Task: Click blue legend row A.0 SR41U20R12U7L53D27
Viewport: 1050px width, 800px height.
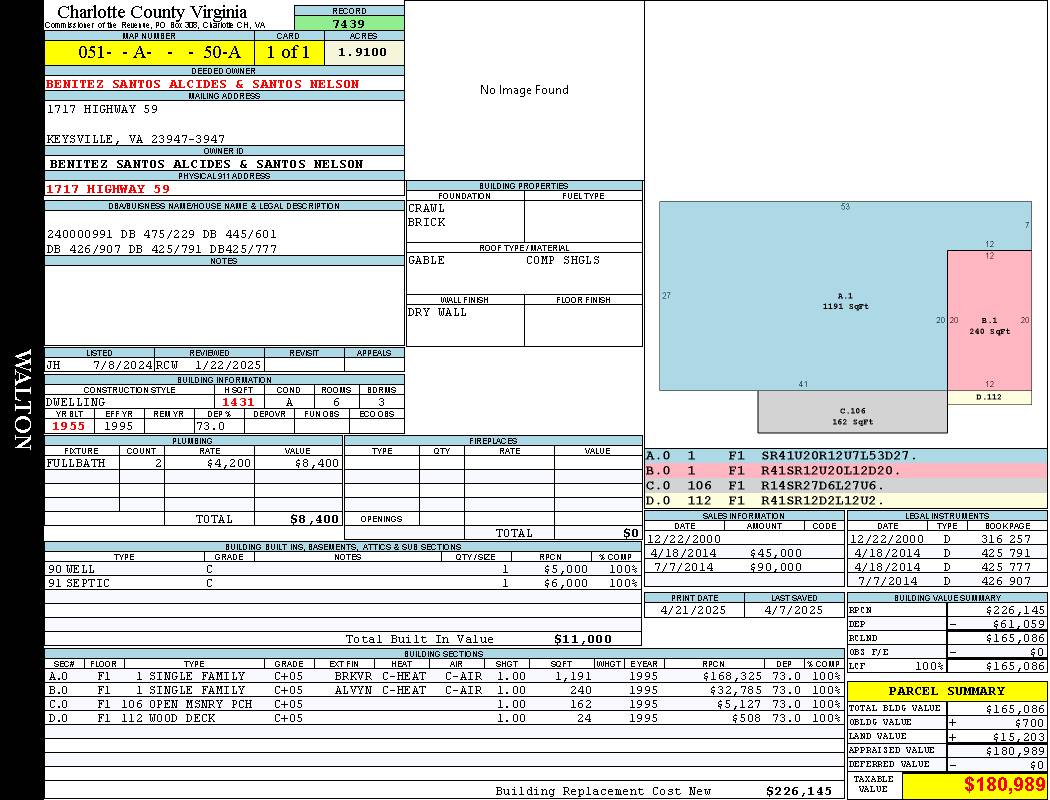Action: click(x=846, y=456)
